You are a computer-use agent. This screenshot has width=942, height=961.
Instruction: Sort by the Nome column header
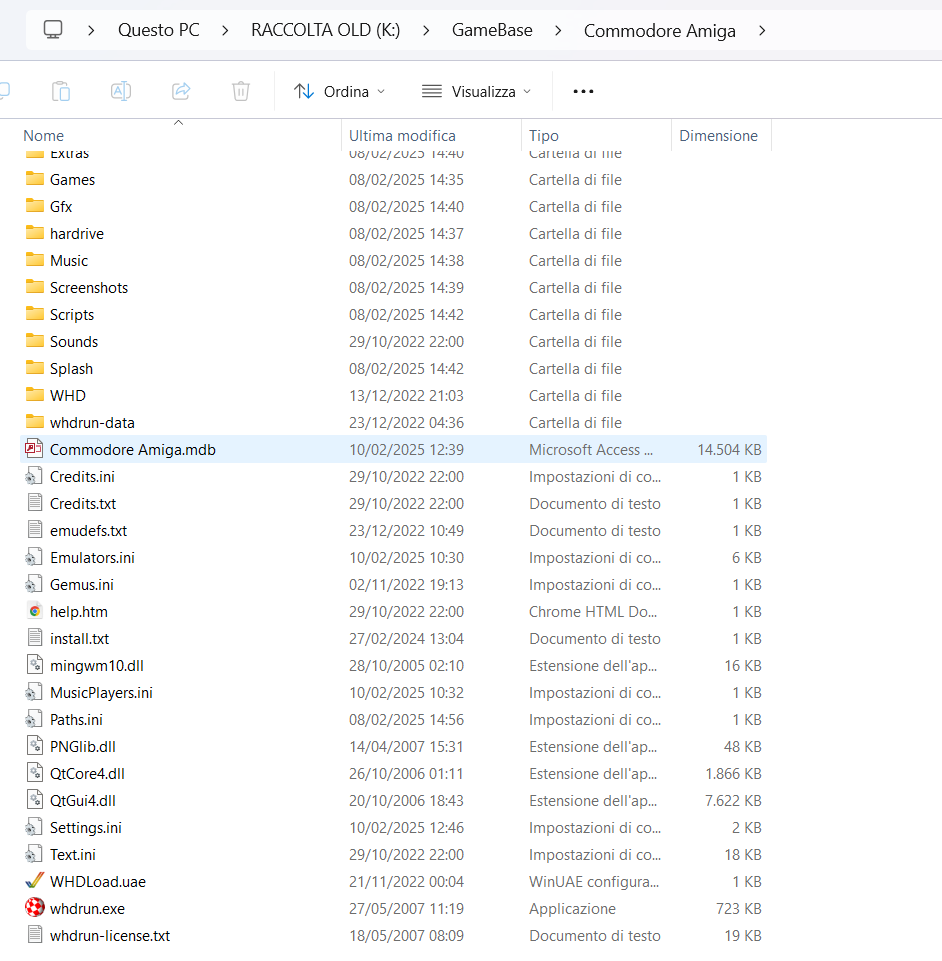pos(44,135)
